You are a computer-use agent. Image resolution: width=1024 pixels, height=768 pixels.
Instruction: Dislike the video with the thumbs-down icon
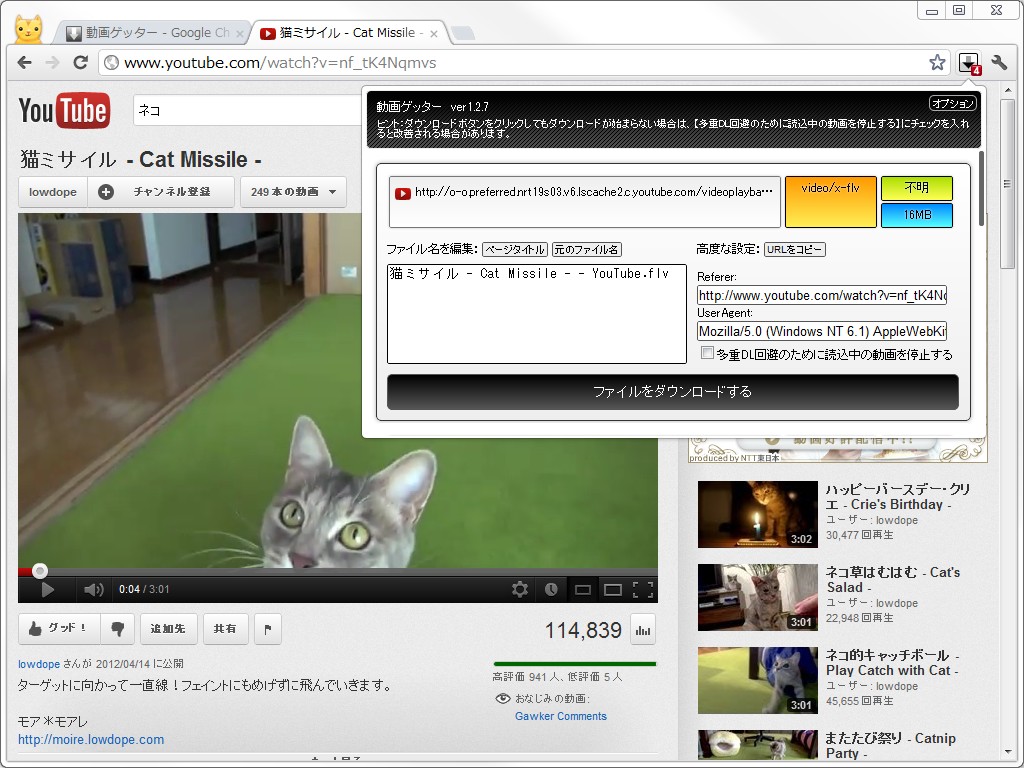pyautogui.click(x=119, y=628)
